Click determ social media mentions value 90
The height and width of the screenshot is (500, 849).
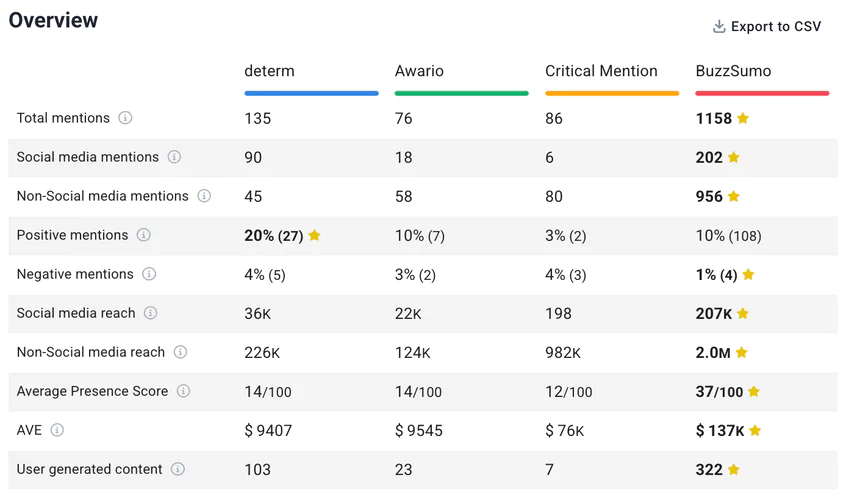pyautogui.click(x=253, y=157)
